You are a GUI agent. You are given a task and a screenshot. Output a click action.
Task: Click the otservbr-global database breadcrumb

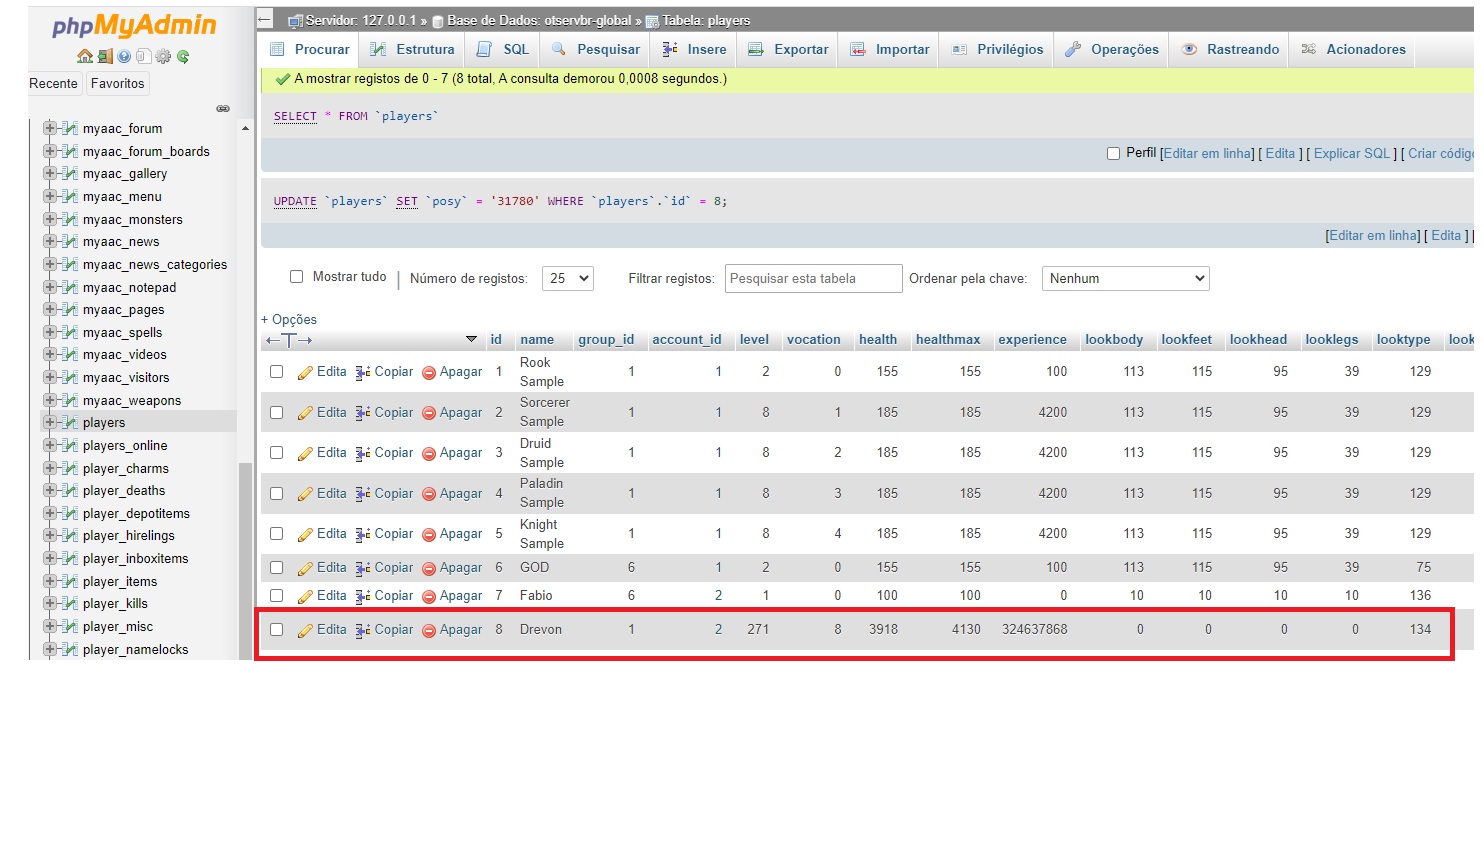tap(539, 20)
